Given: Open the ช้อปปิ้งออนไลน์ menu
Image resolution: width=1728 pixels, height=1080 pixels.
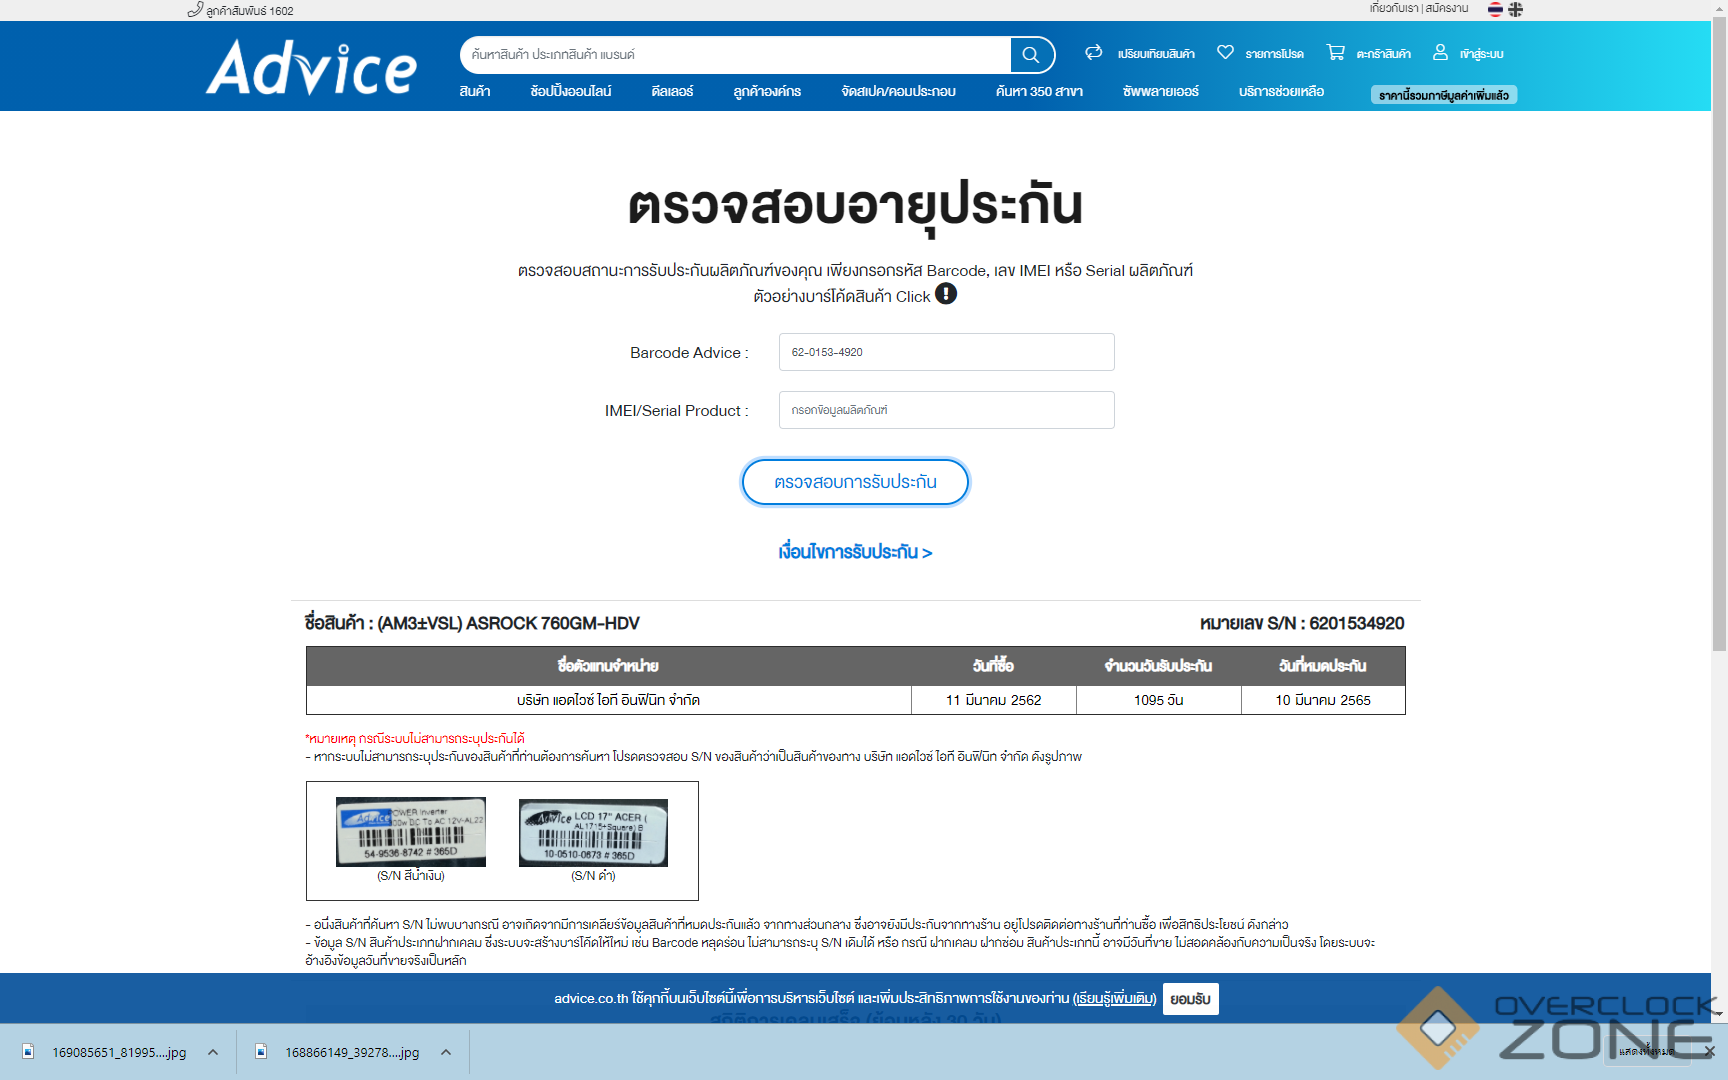Looking at the screenshot, I should [571, 91].
